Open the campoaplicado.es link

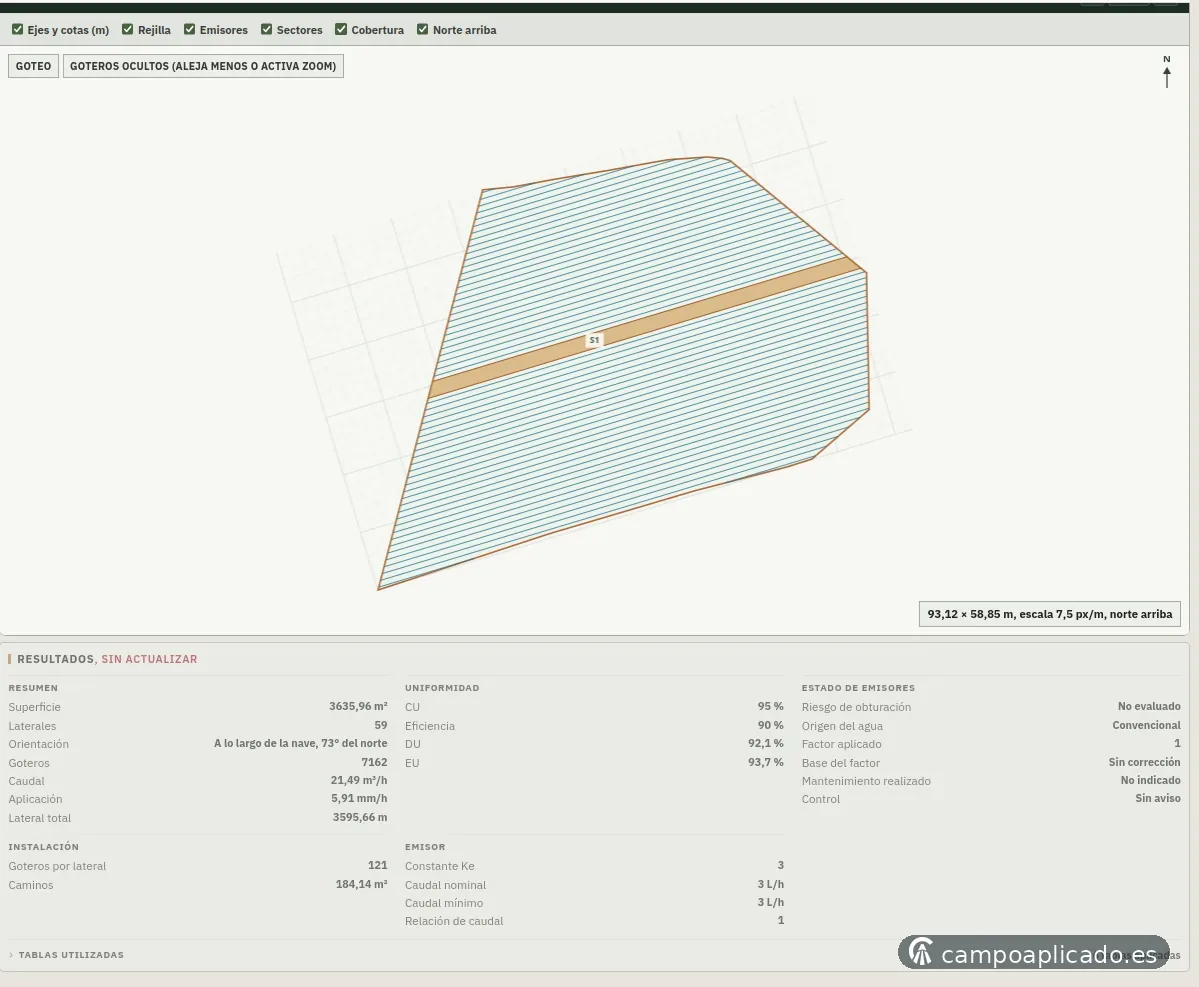click(x=1048, y=955)
